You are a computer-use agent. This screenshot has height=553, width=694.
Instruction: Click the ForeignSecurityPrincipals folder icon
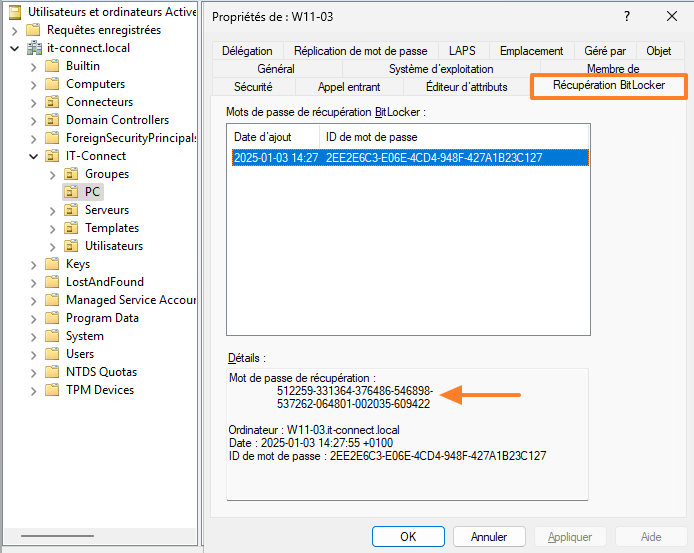tap(52, 138)
